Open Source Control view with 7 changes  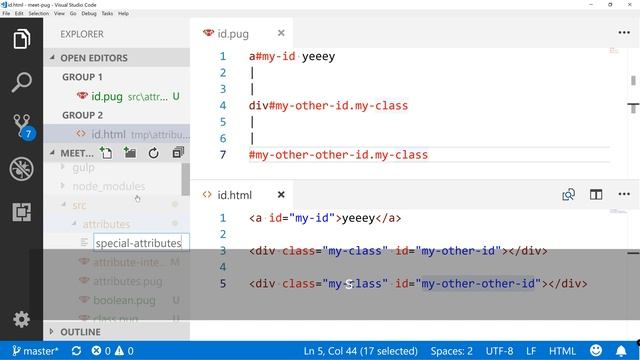[22, 126]
